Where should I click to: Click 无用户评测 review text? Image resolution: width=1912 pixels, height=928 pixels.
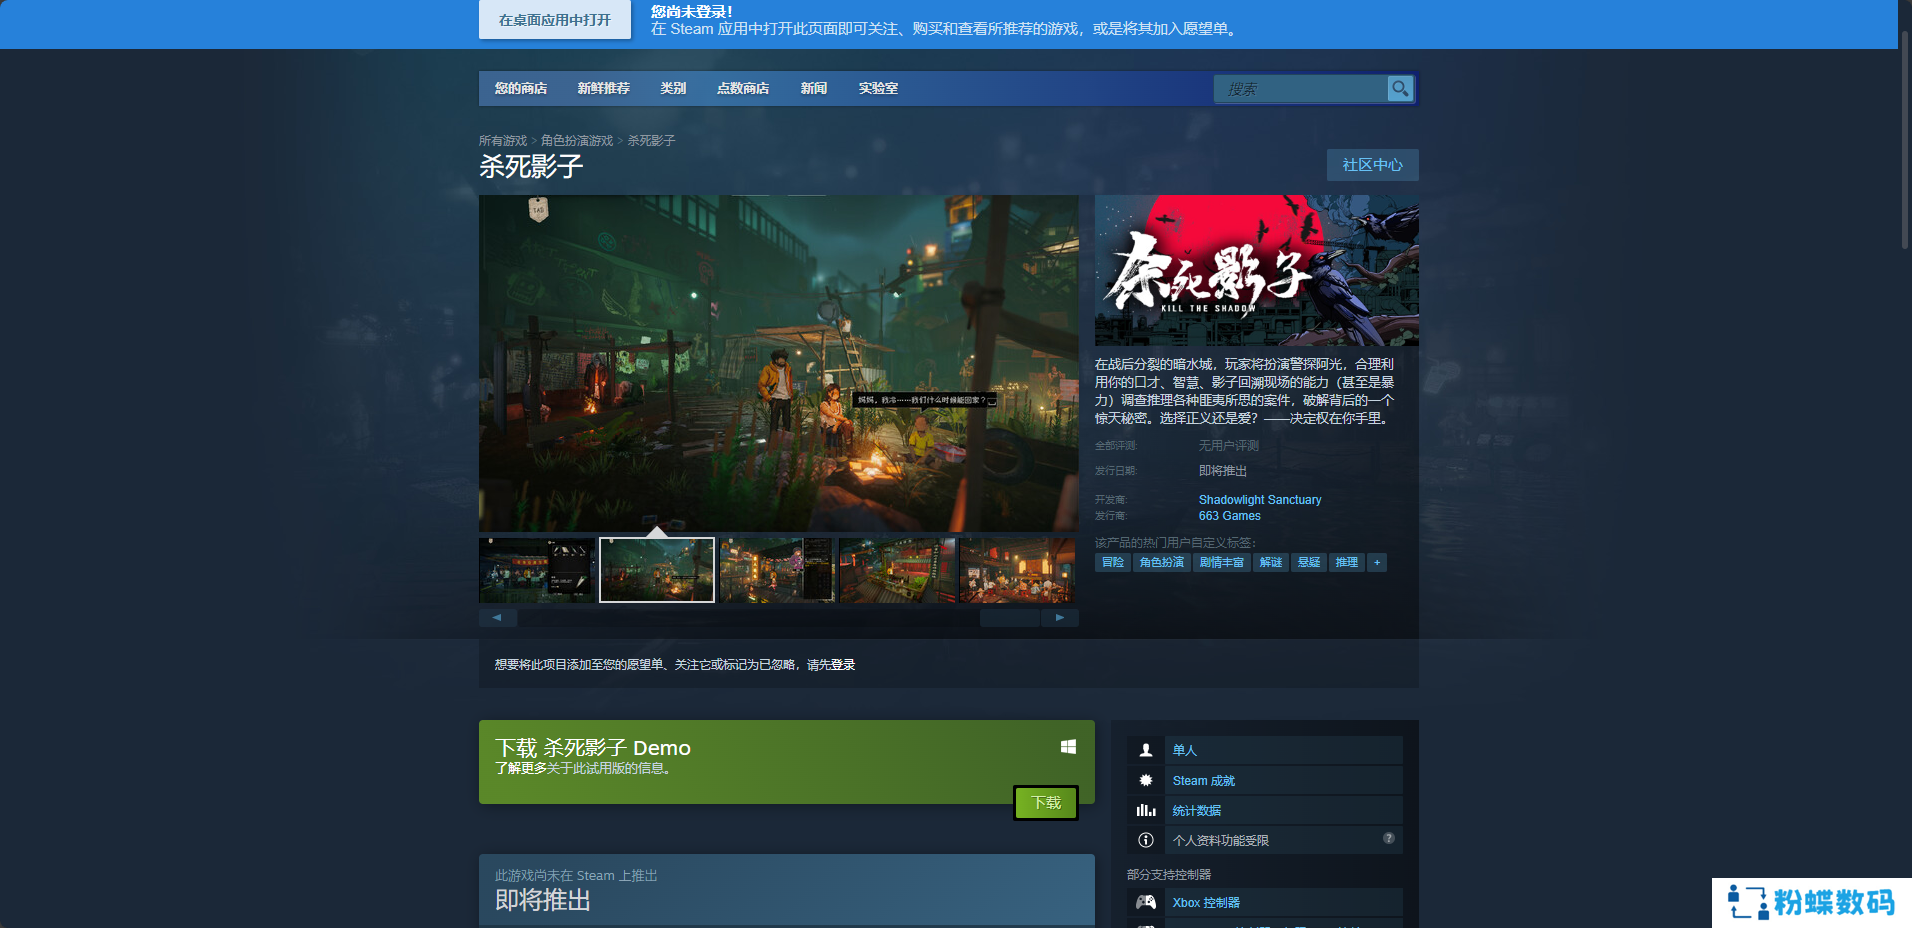click(1229, 446)
